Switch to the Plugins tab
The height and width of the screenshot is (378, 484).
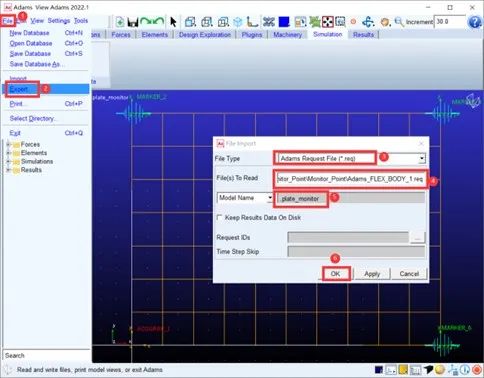(252, 35)
